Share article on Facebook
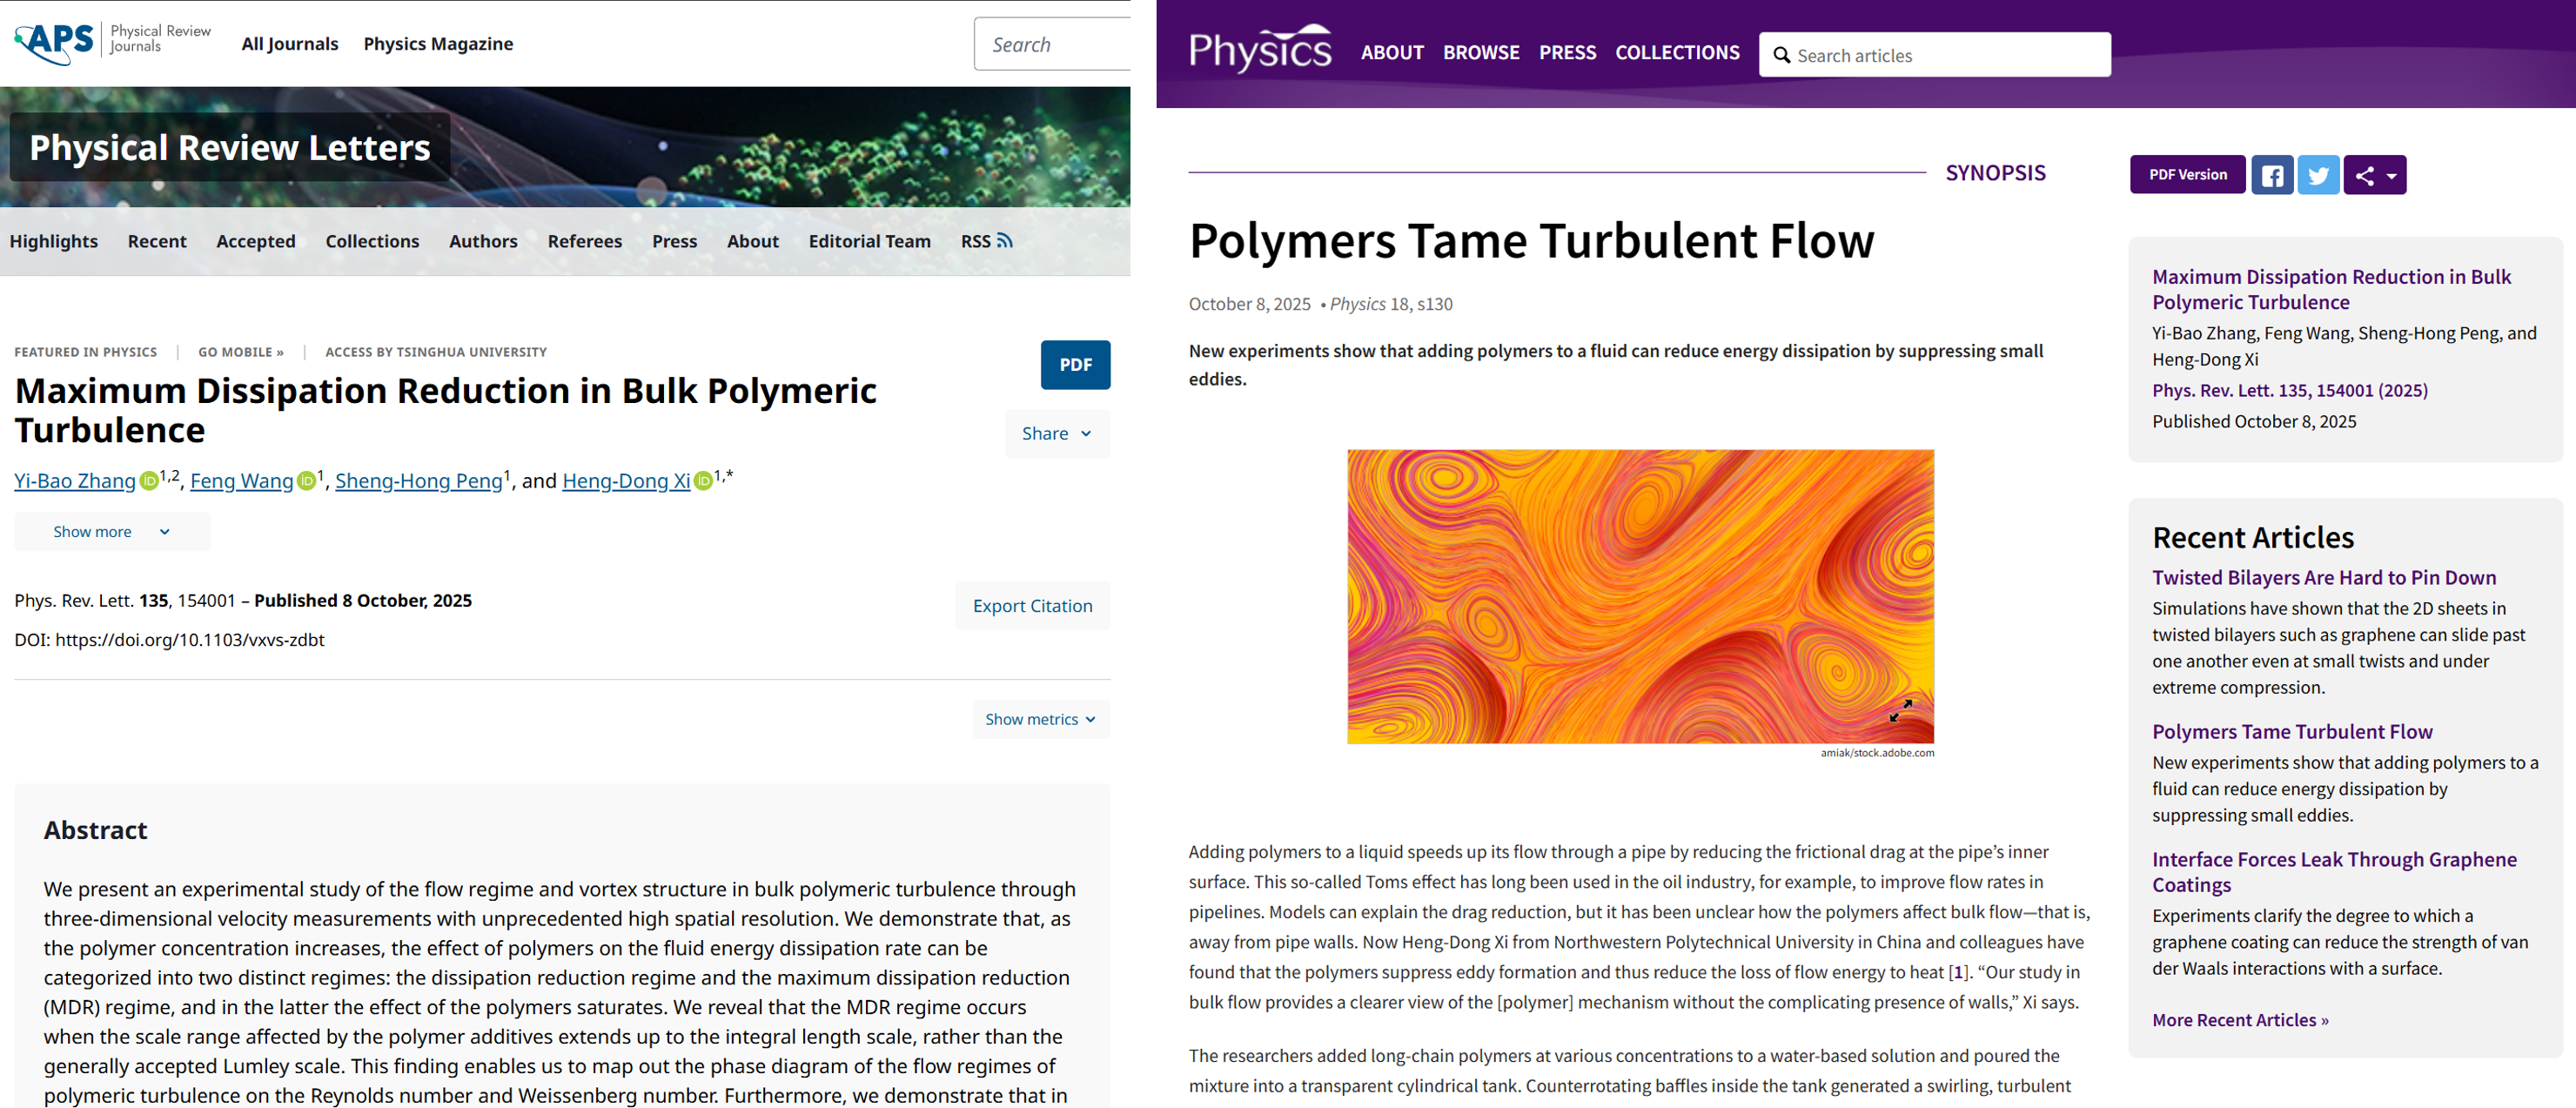 [x=2272, y=175]
